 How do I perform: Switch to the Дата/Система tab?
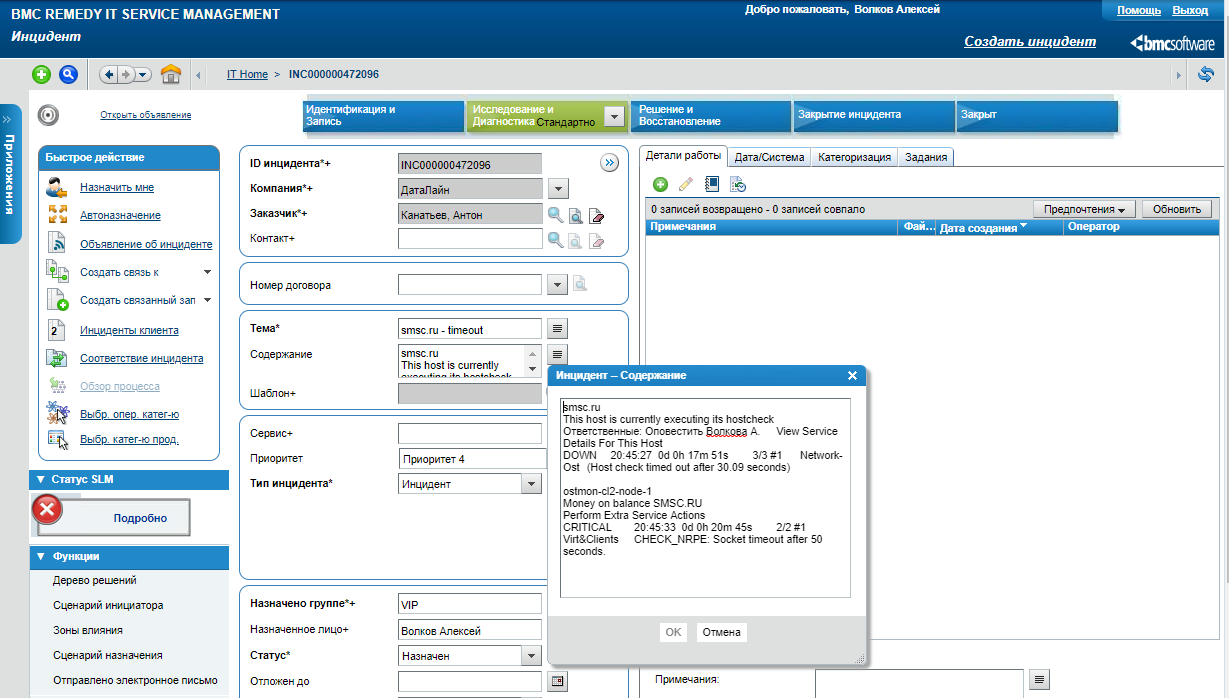769,157
